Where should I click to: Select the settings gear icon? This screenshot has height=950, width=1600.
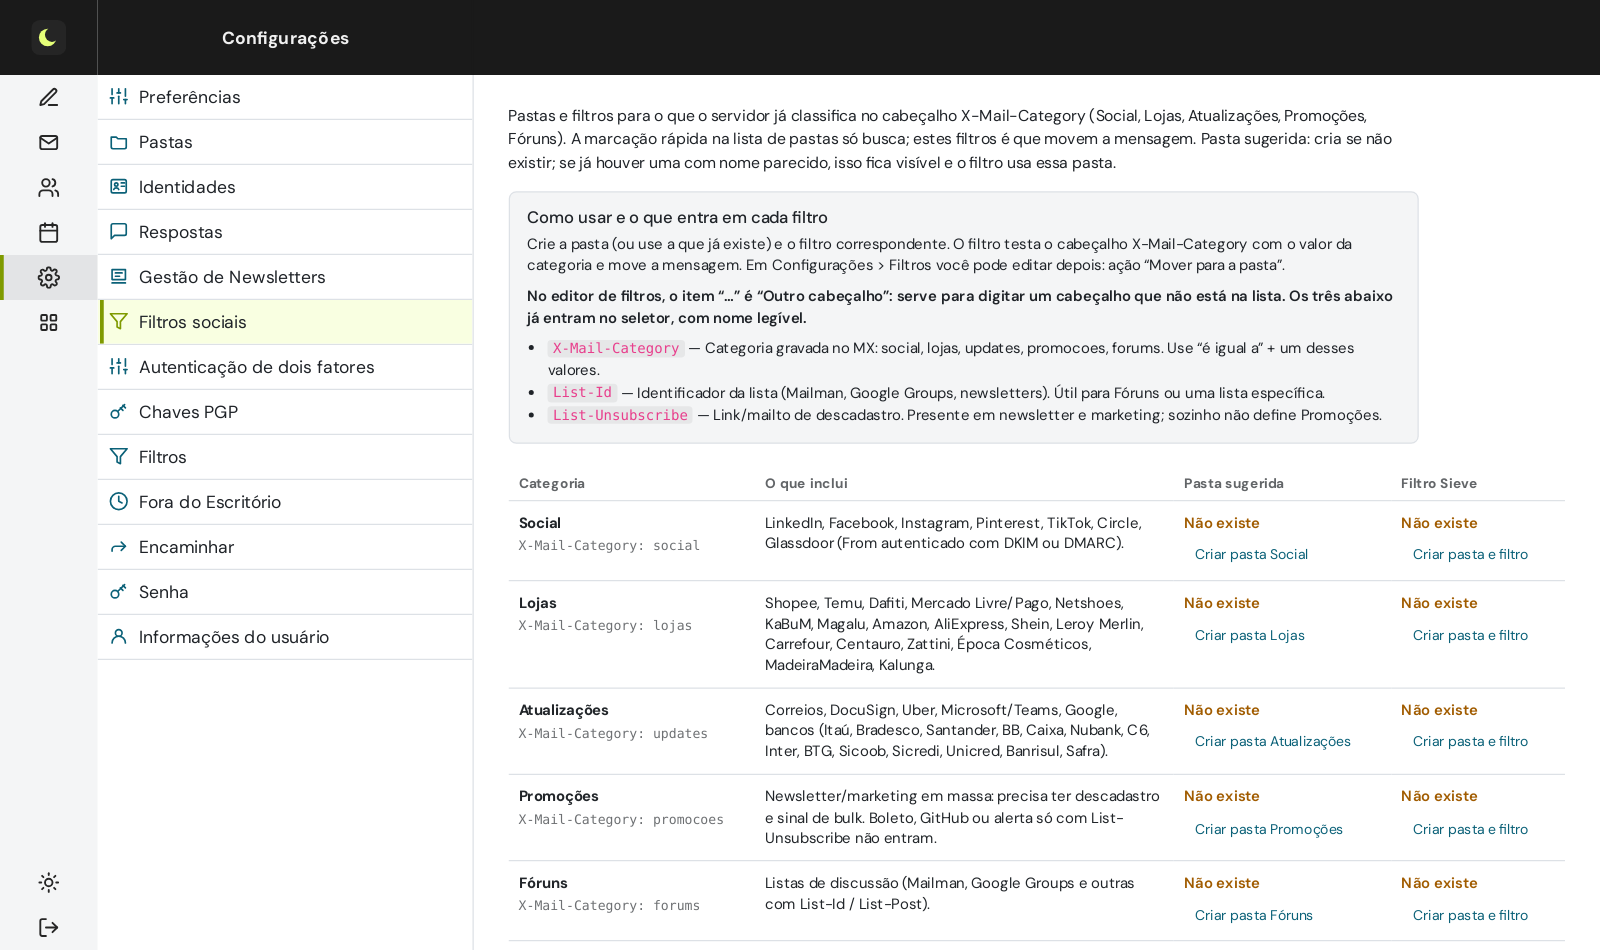coord(48,277)
